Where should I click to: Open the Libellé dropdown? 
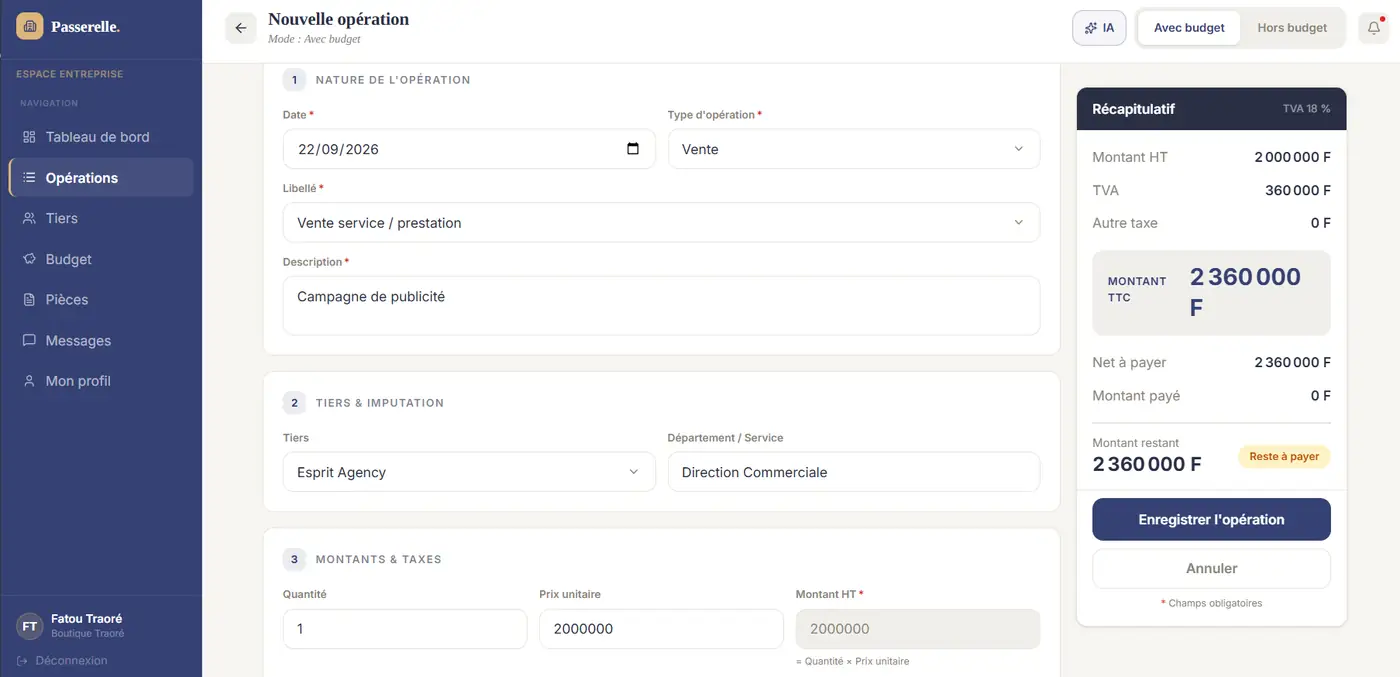pyautogui.click(x=661, y=223)
